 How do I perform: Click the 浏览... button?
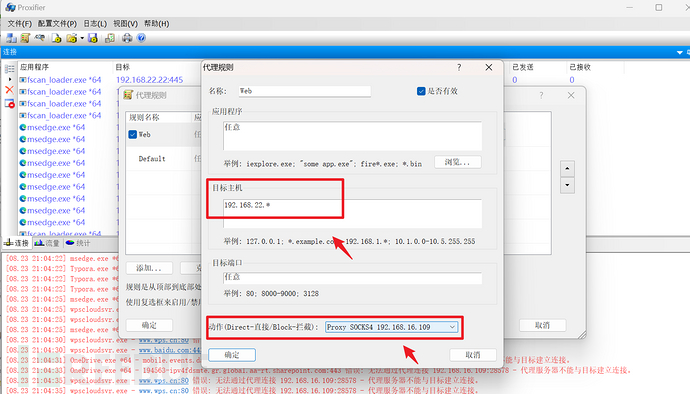tap(458, 162)
